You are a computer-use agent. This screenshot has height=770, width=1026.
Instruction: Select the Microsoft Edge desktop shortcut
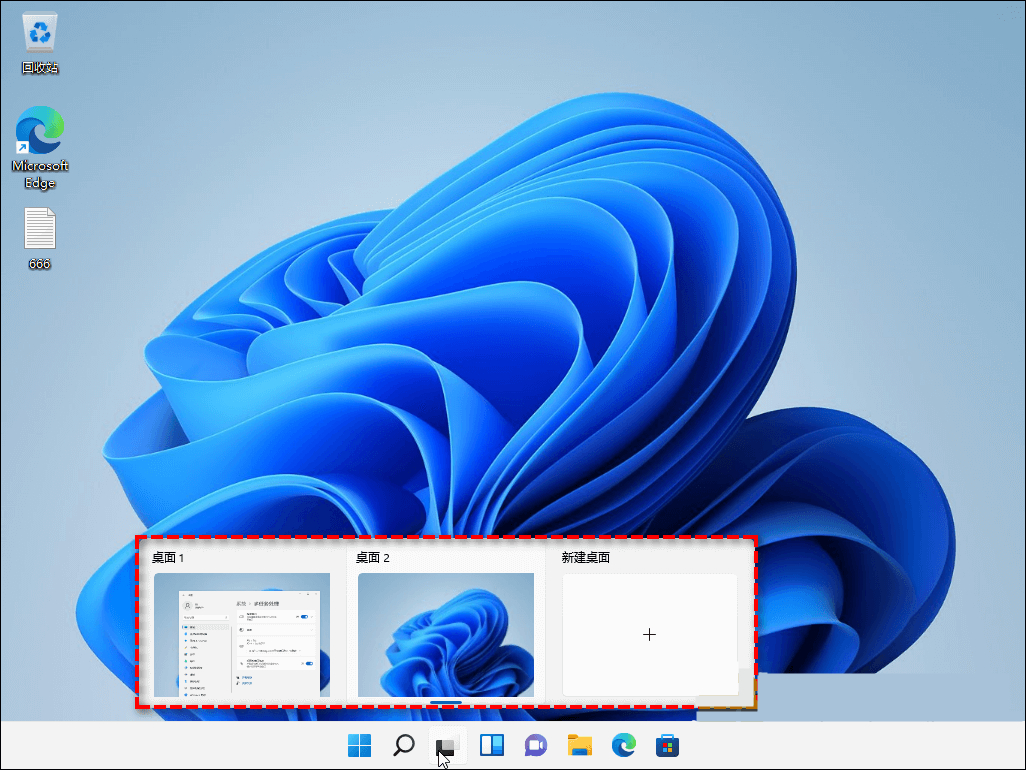pos(40,132)
